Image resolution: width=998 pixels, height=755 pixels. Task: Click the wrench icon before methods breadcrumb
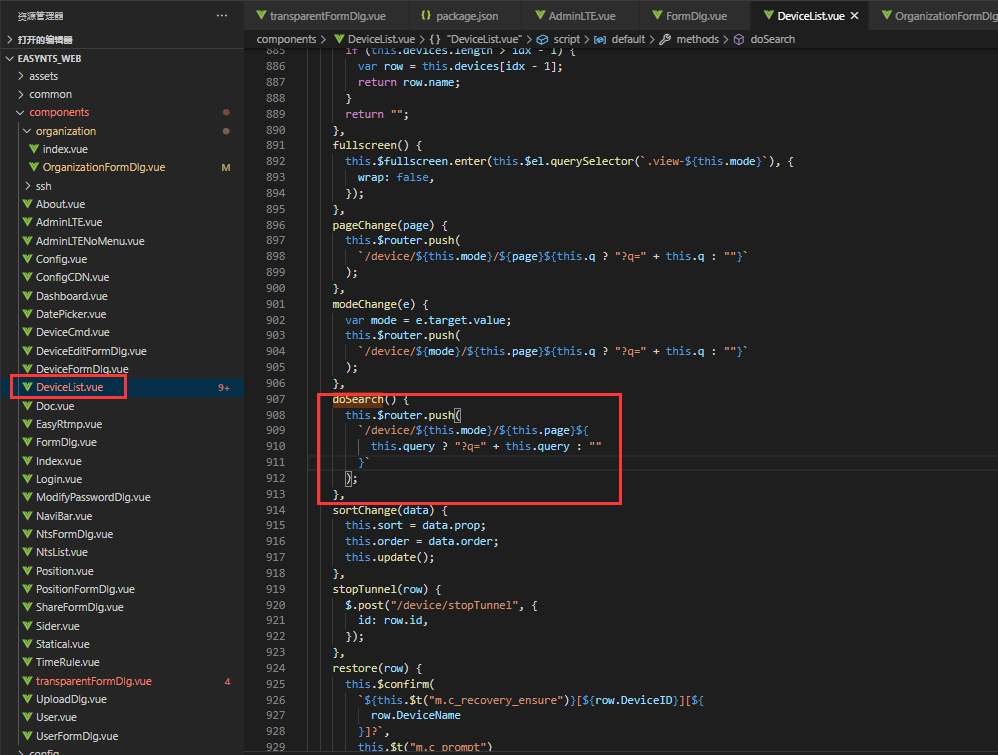coord(665,39)
